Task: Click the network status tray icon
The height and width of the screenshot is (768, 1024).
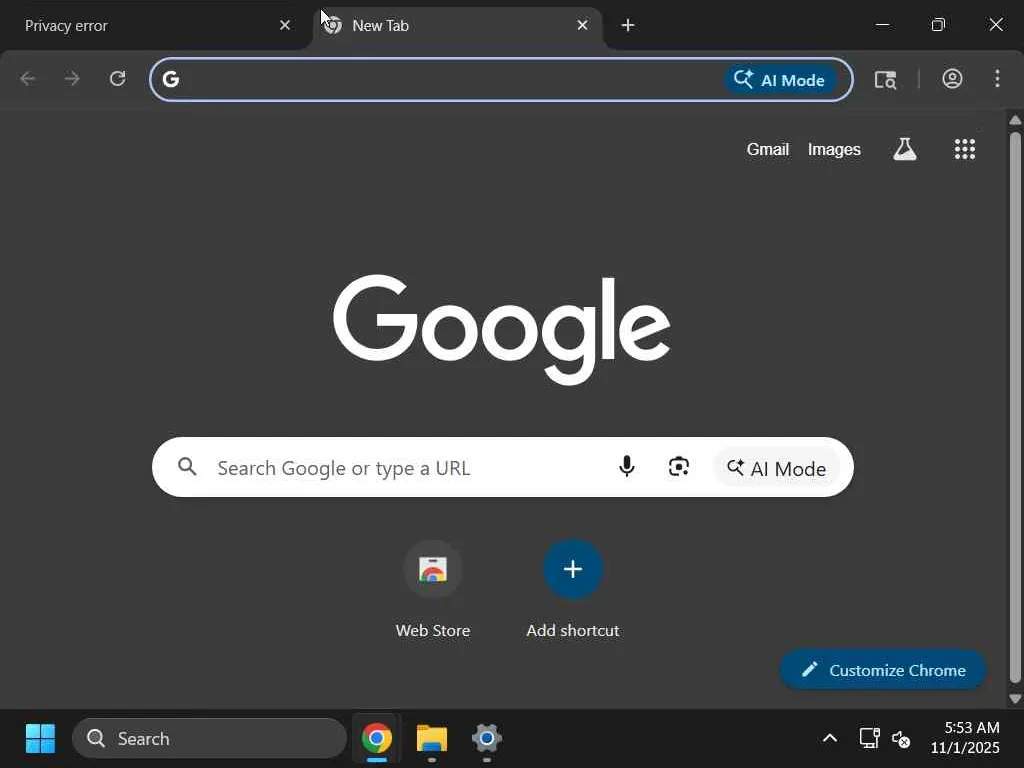Action: [869, 739]
